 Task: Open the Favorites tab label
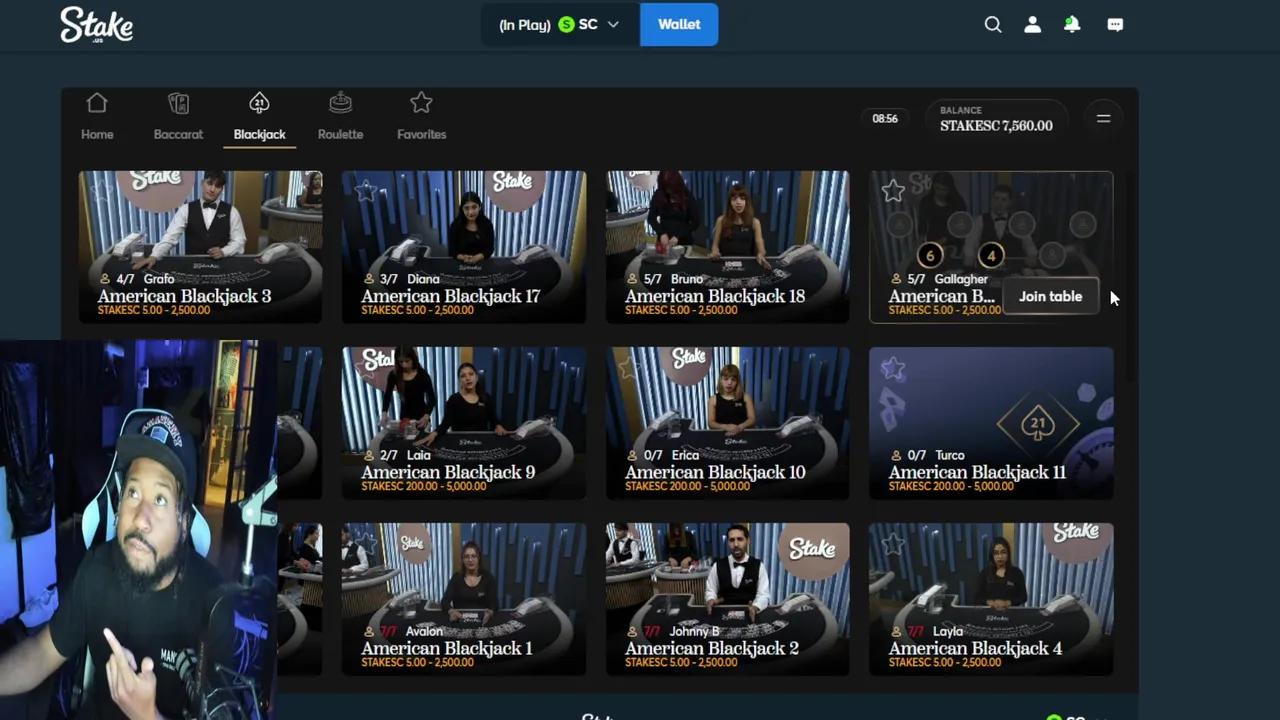(421, 134)
